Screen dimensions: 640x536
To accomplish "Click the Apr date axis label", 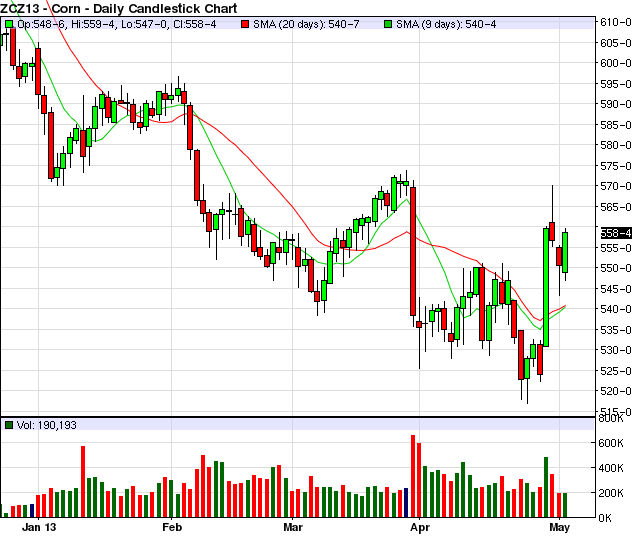I will point(420,527).
